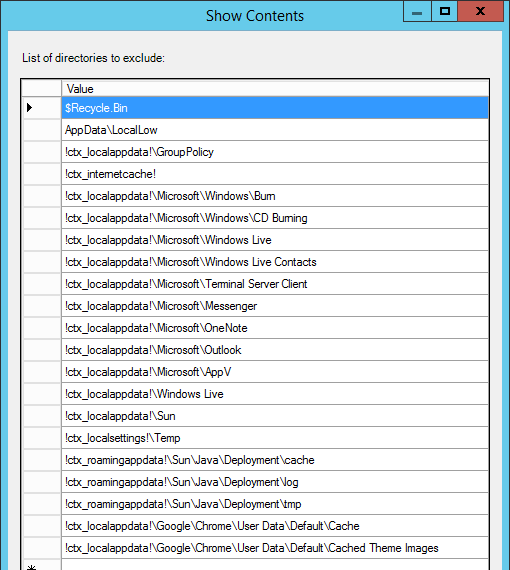Select the row ending in Microsoft\Windows Live
This screenshot has width=510, height=570.
(x=275, y=240)
